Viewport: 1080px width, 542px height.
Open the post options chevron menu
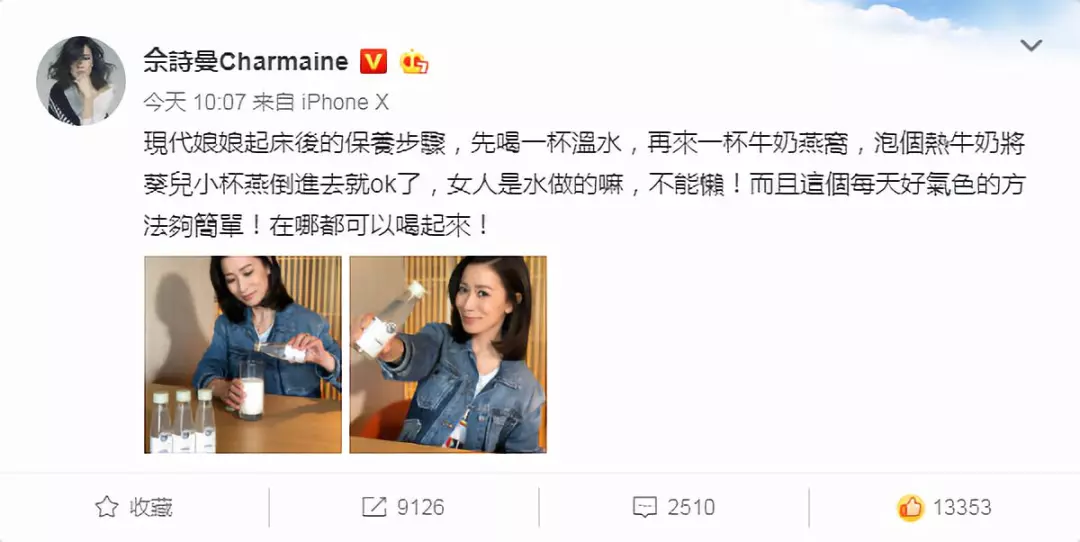1030,46
